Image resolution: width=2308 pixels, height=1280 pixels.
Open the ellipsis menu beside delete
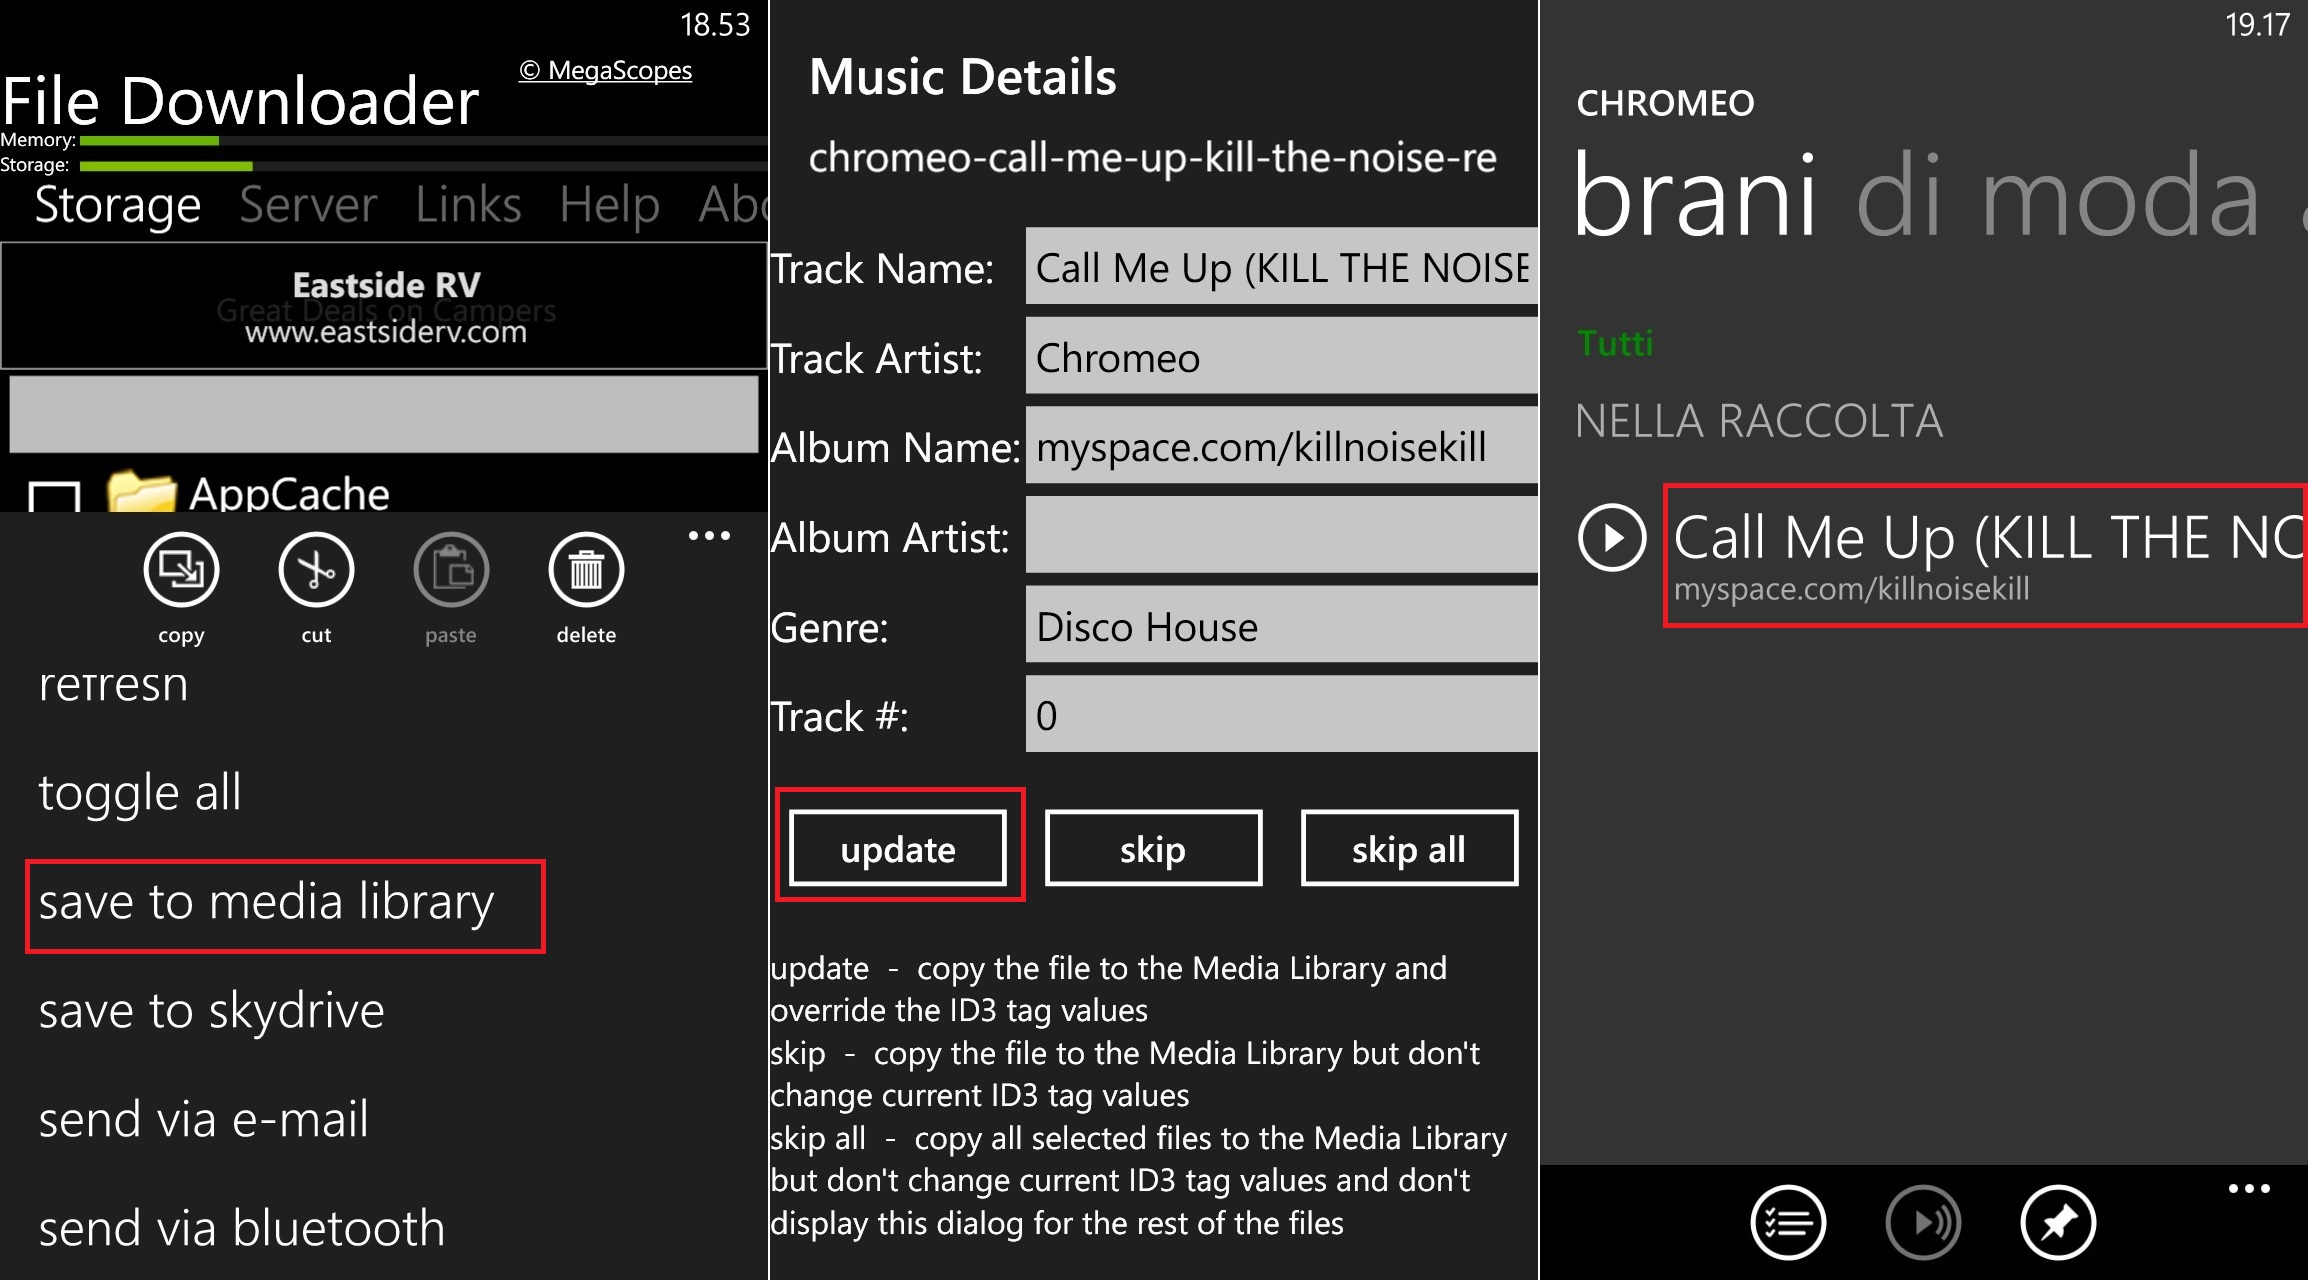tap(709, 536)
